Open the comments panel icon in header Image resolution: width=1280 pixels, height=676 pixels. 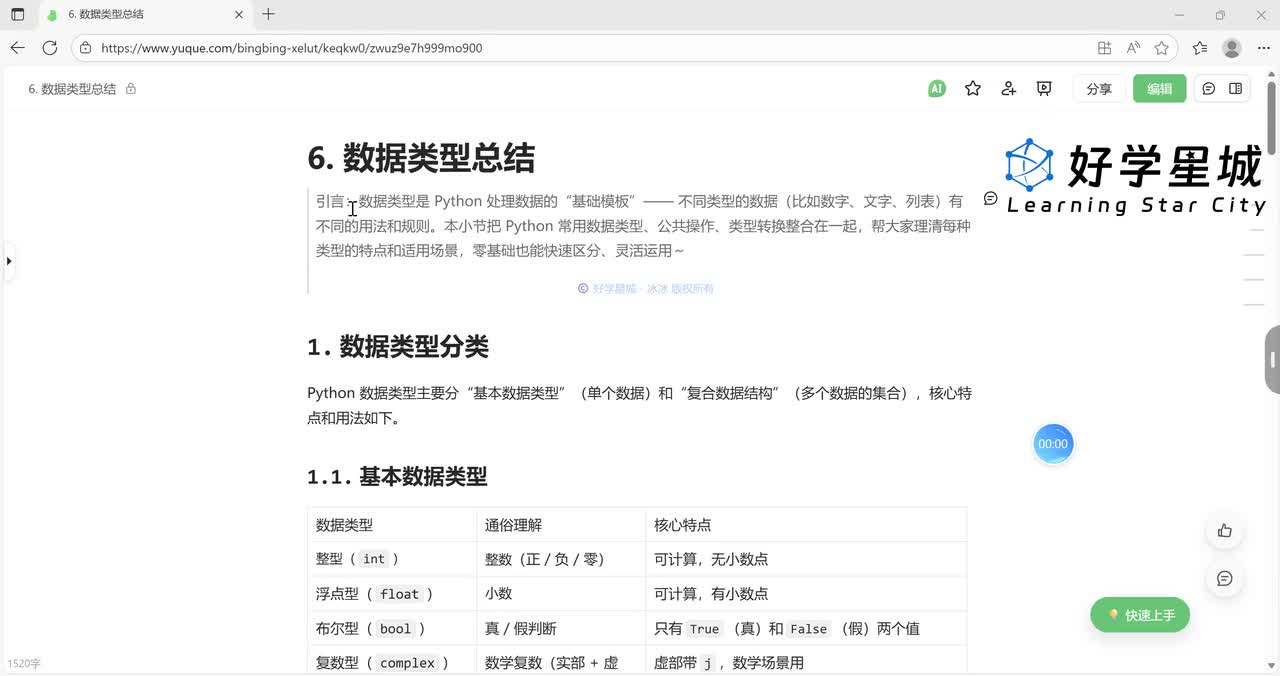(1208, 88)
